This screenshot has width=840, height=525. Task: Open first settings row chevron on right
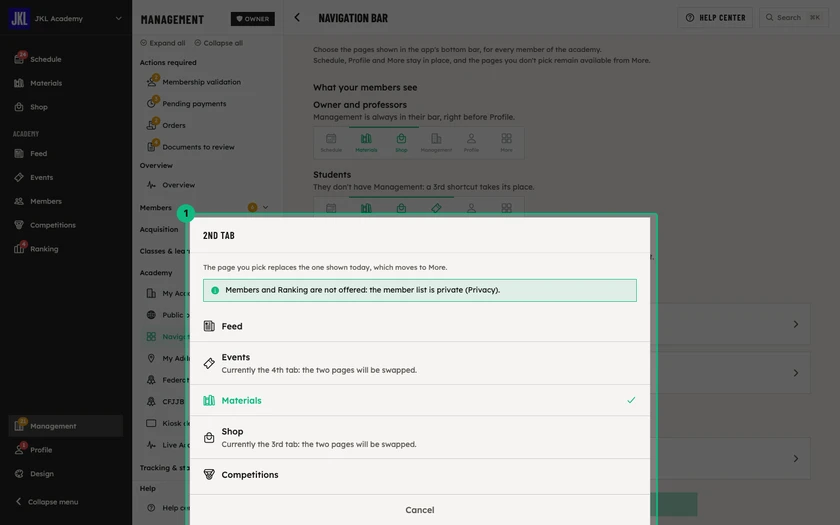[x=796, y=324]
